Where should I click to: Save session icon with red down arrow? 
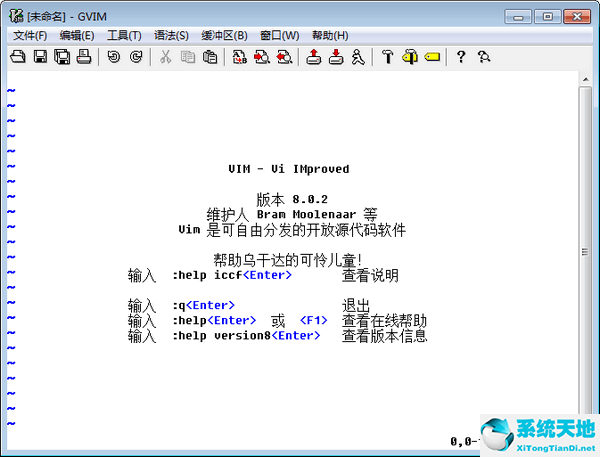(x=336, y=57)
